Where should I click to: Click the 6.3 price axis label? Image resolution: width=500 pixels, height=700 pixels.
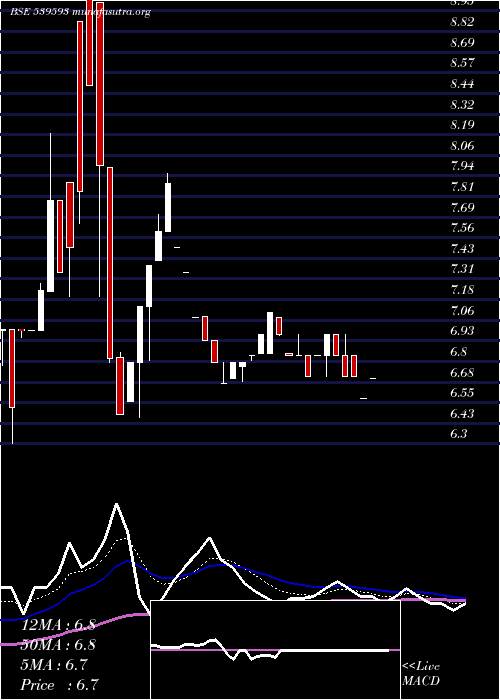[459, 434]
